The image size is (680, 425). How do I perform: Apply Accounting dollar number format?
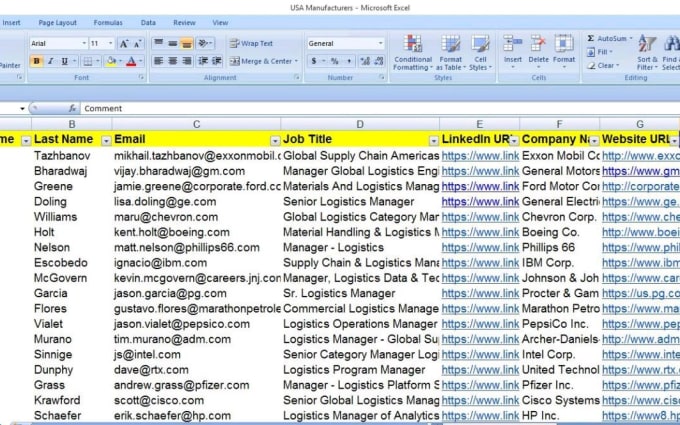[x=314, y=61]
